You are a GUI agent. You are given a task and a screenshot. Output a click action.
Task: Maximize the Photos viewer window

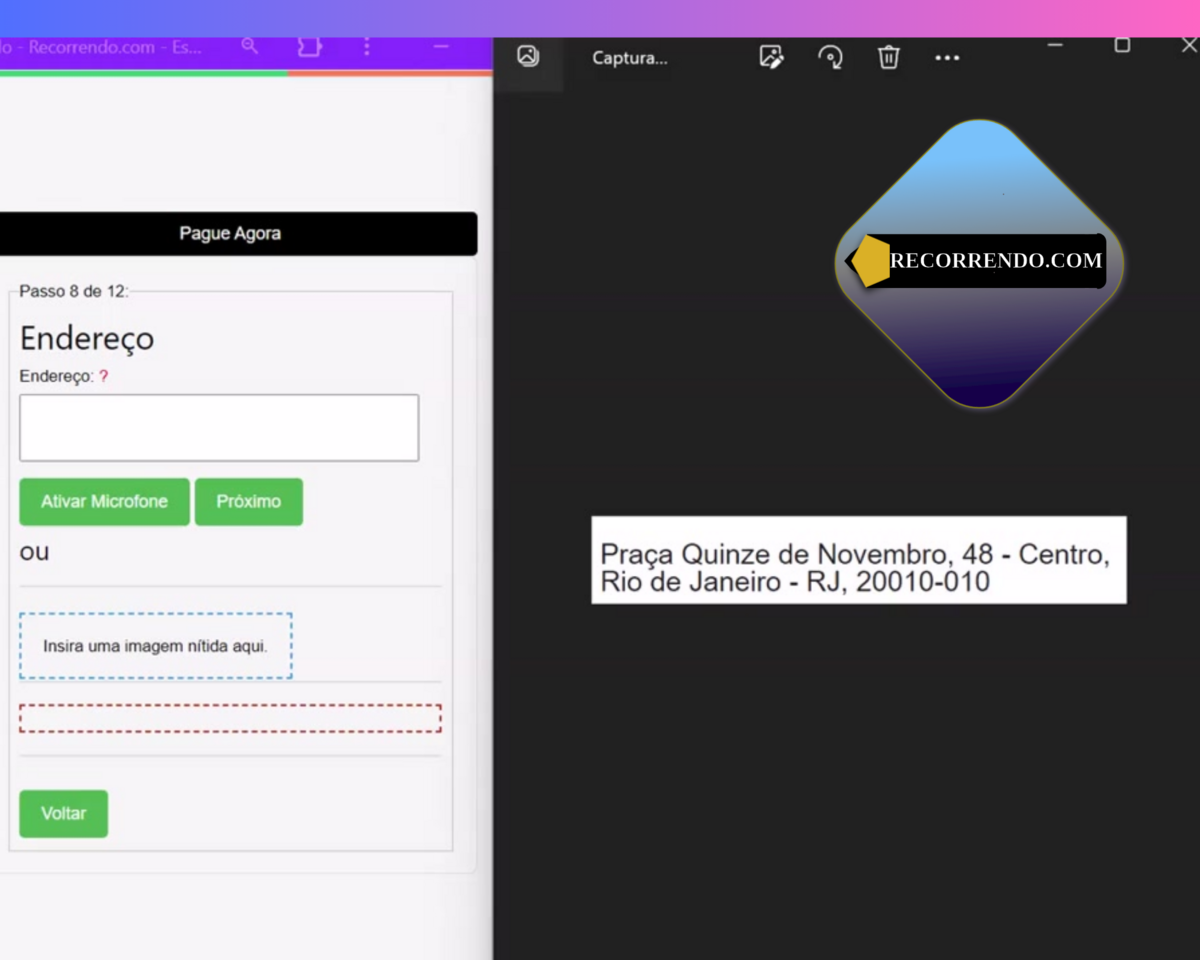tap(1122, 45)
